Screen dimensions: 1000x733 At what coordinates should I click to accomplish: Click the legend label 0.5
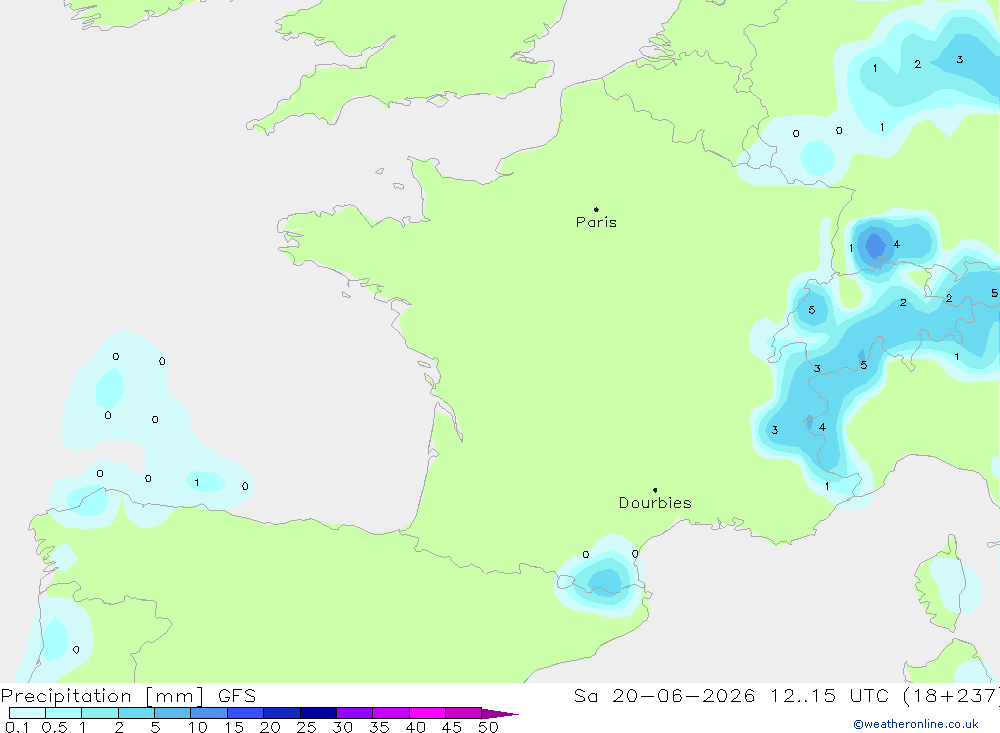coord(54,727)
